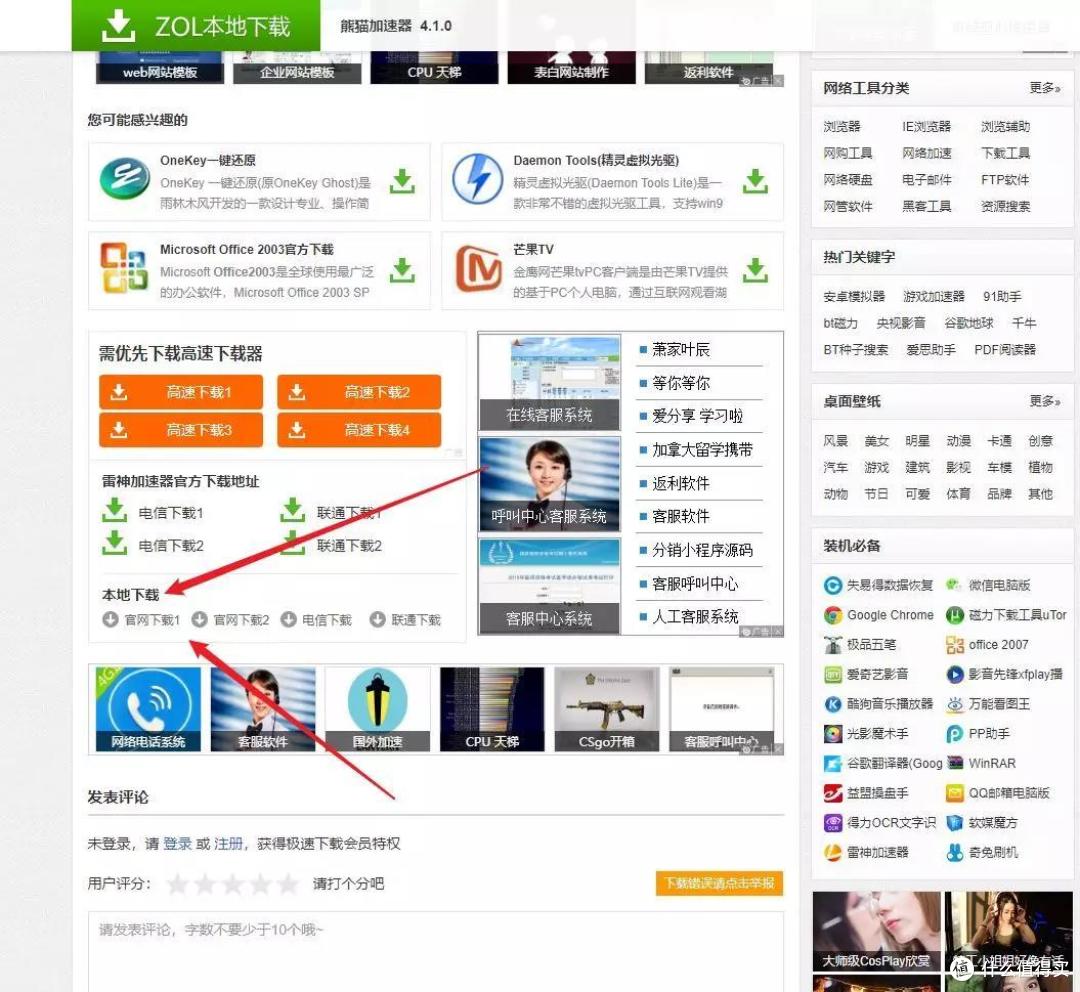Open 客服中心系统 ad thumbnail

click(549, 586)
